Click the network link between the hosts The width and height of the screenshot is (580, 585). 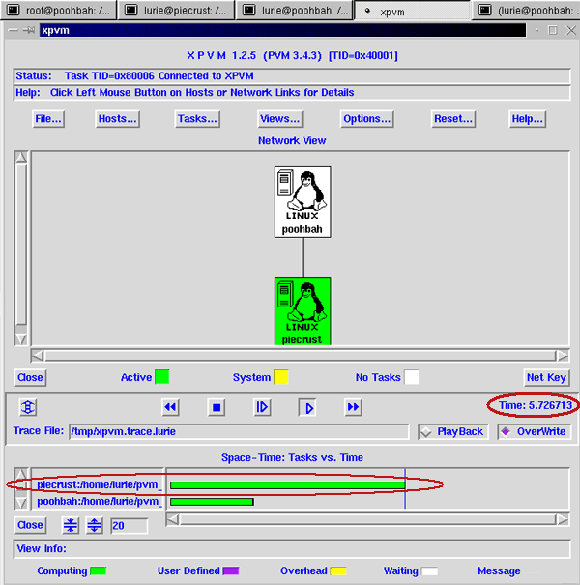(303, 257)
